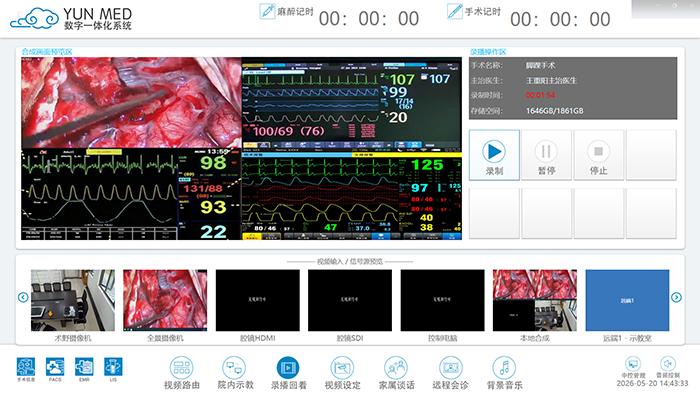Click the 录播操作区 heading
The width and height of the screenshot is (700, 394).
[x=488, y=52]
